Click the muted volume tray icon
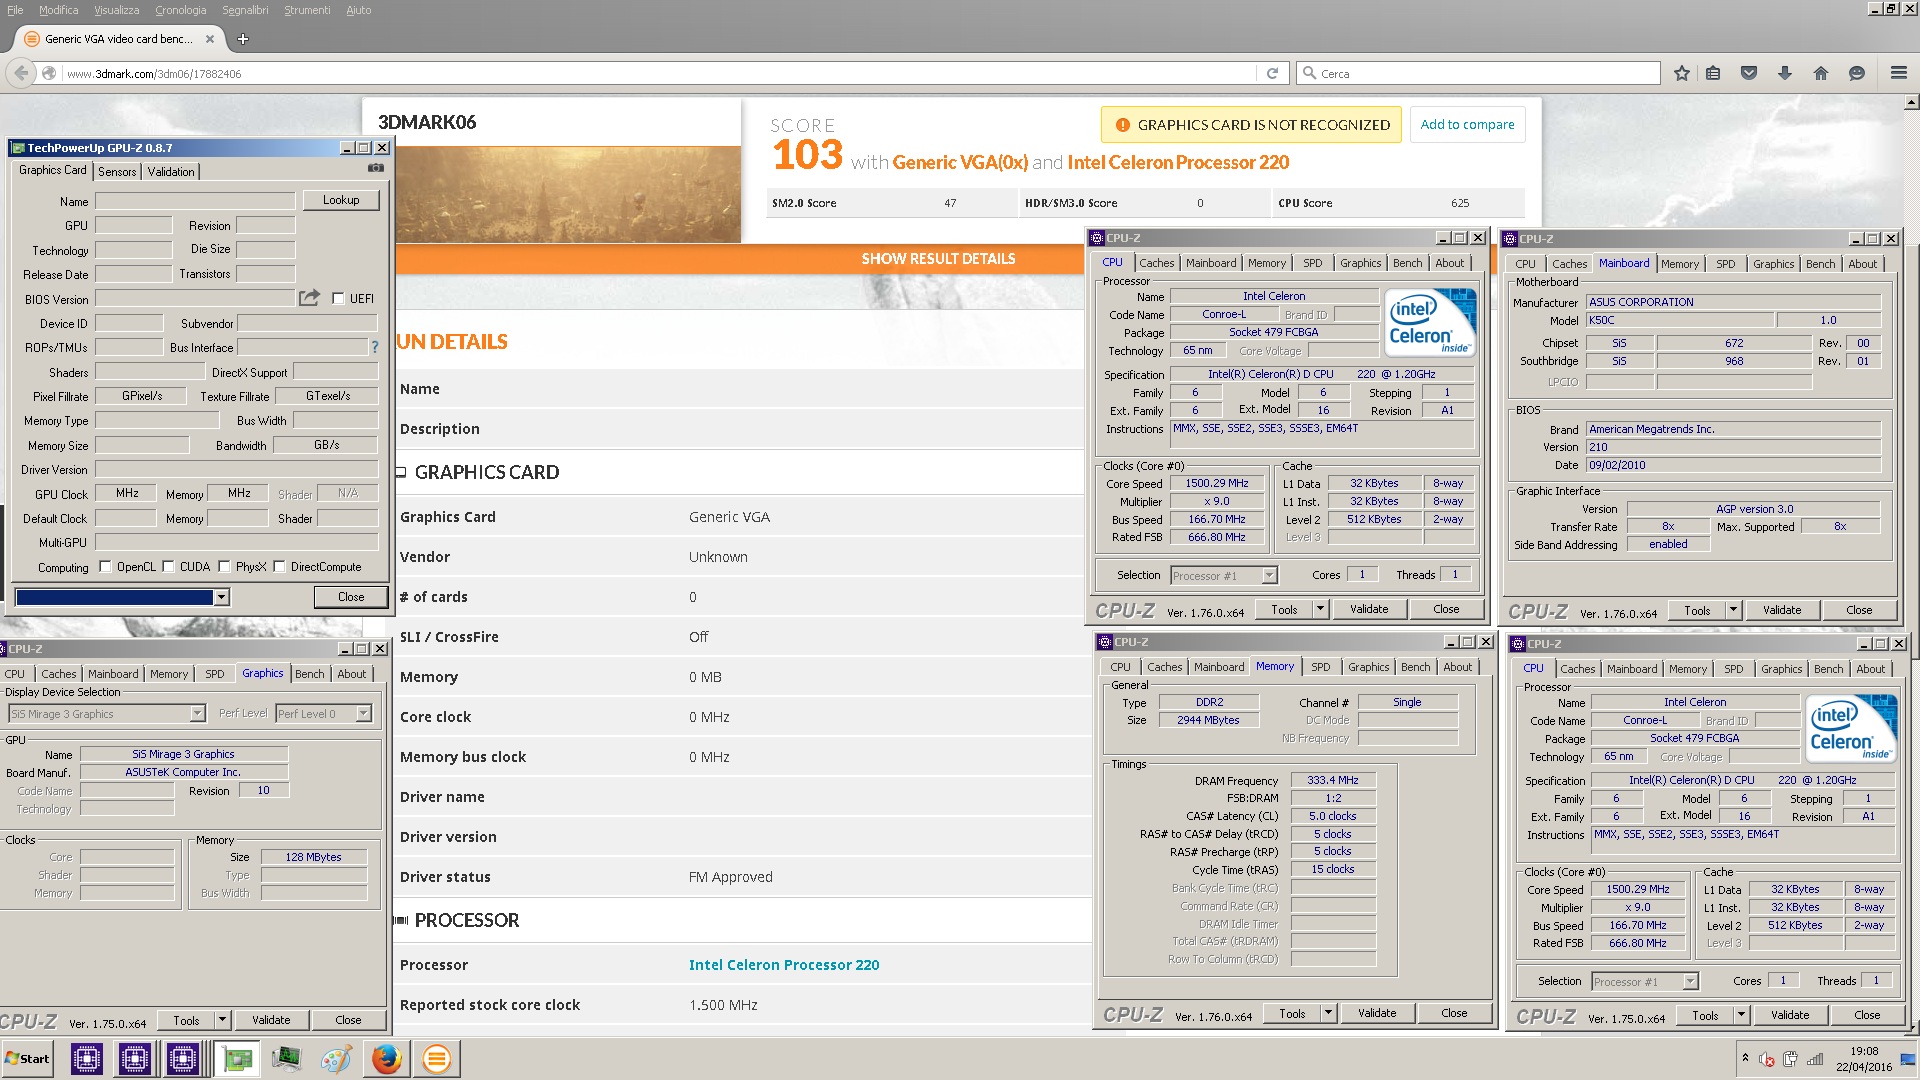Image resolution: width=1920 pixels, height=1080 pixels. (x=1767, y=1059)
